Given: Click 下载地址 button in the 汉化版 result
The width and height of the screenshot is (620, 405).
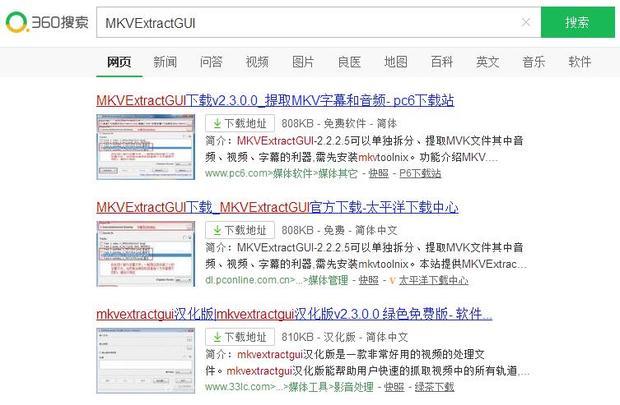Looking at the screenshot, I should click(240, 337).
